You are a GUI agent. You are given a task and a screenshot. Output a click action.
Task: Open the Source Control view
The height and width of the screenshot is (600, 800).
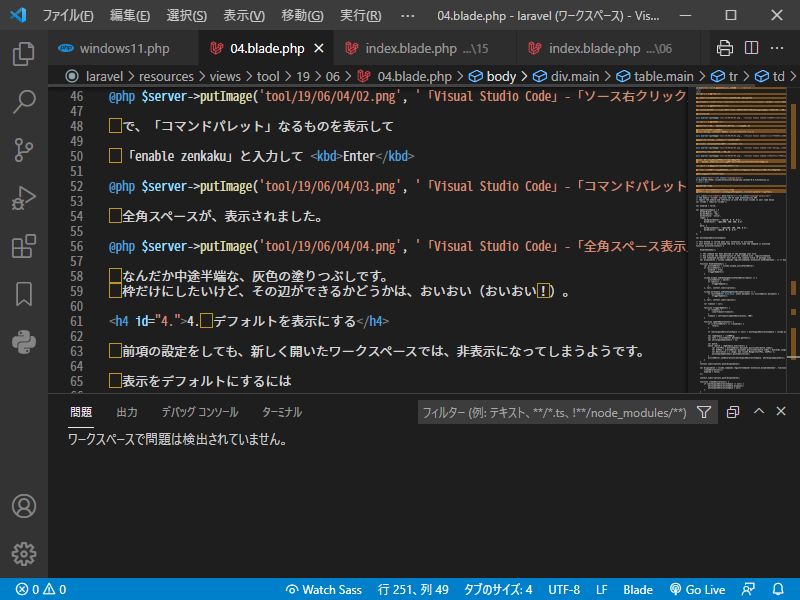[x=24, y=148]
